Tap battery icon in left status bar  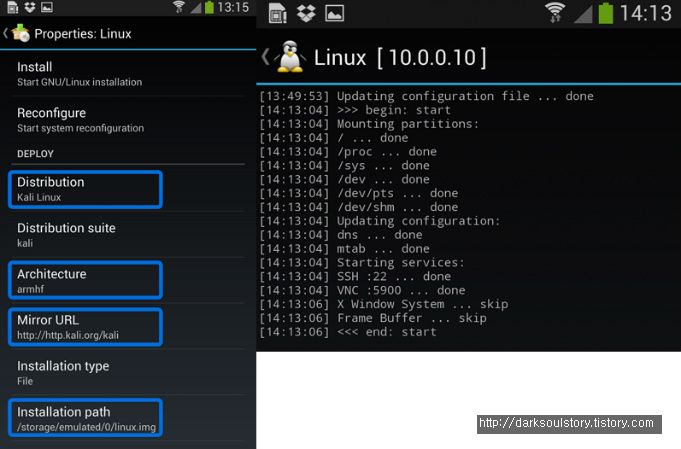[x=209, y=7]
